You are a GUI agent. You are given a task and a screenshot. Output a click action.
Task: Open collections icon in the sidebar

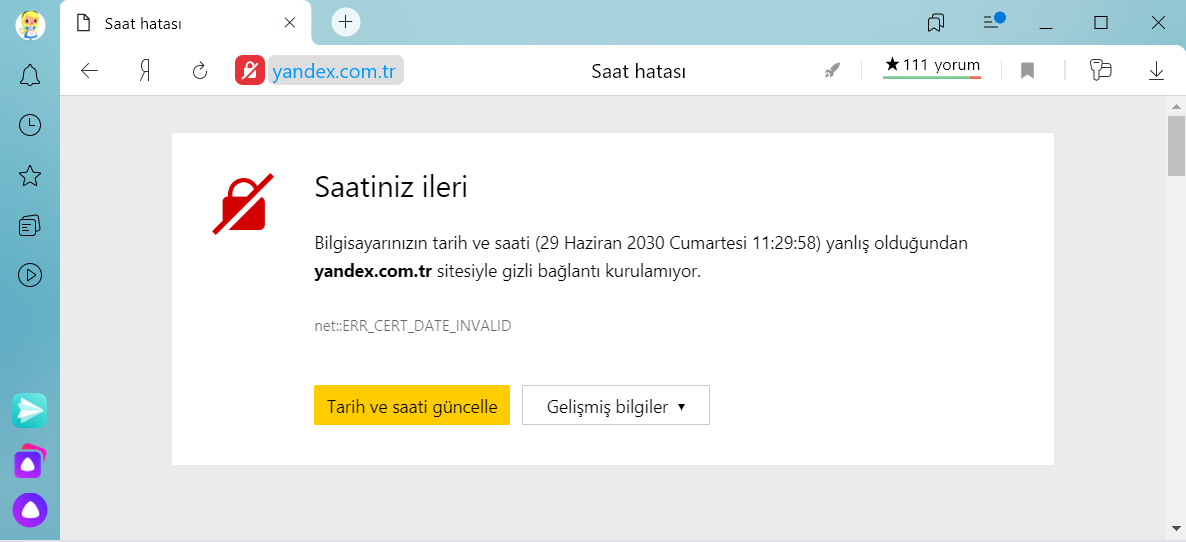click(x=29, y=225)
